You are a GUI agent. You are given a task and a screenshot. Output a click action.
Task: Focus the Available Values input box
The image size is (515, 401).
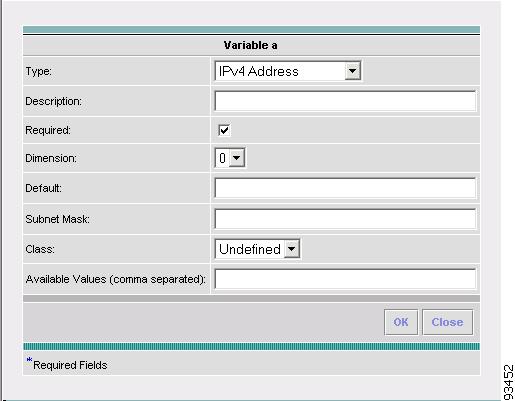345,279
